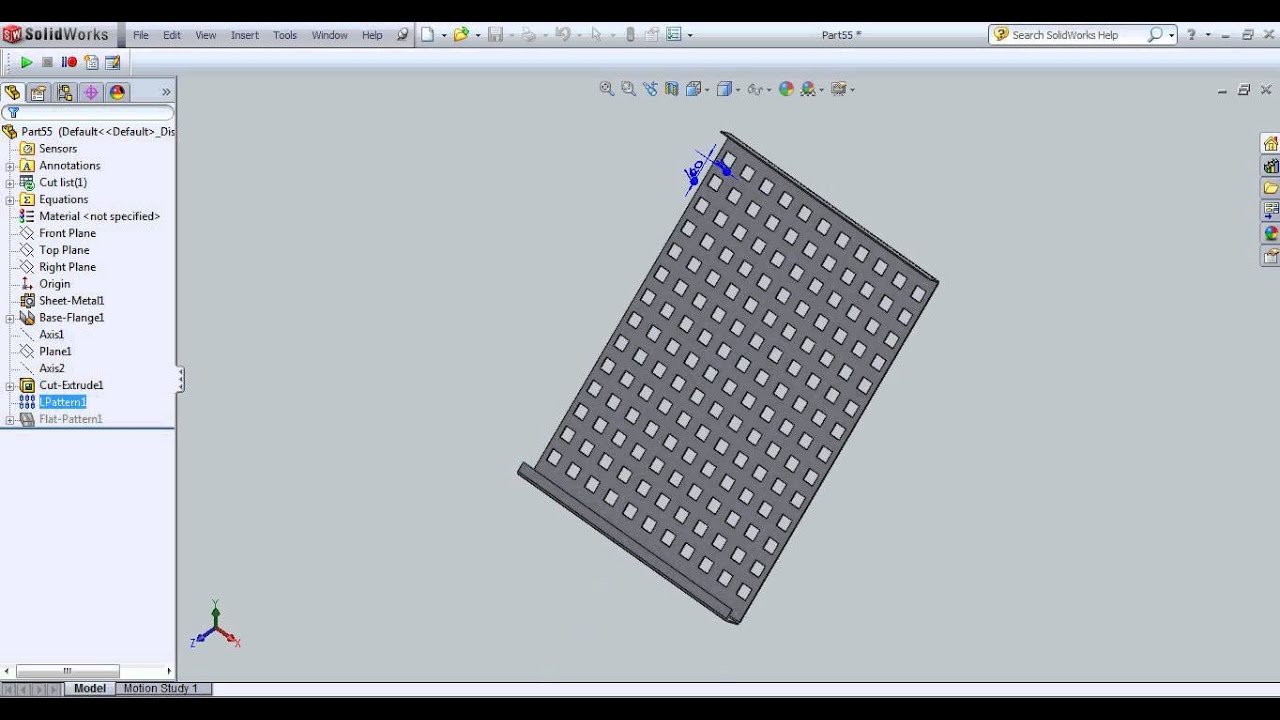Select Sheet-Metal1 in the feature tree
Viewport: 1280px width, 720px height.
pos(71,301)
